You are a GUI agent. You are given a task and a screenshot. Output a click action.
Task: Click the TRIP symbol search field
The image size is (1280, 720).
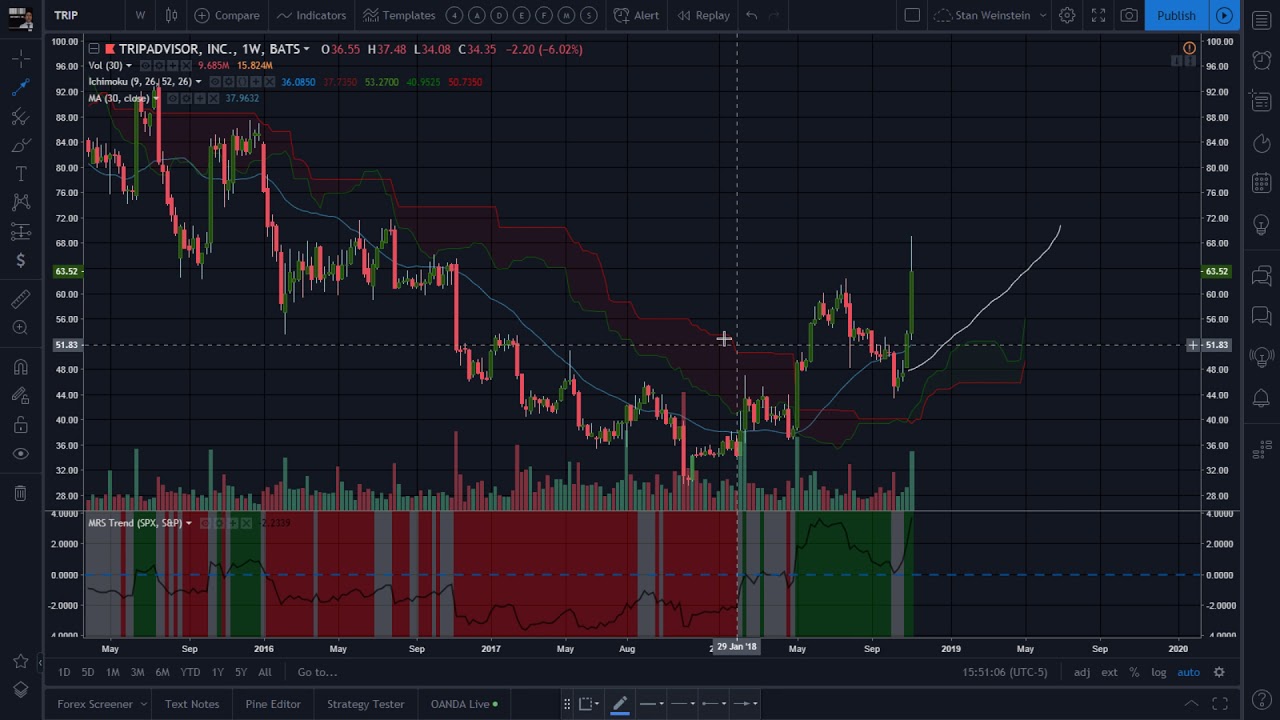83,15
